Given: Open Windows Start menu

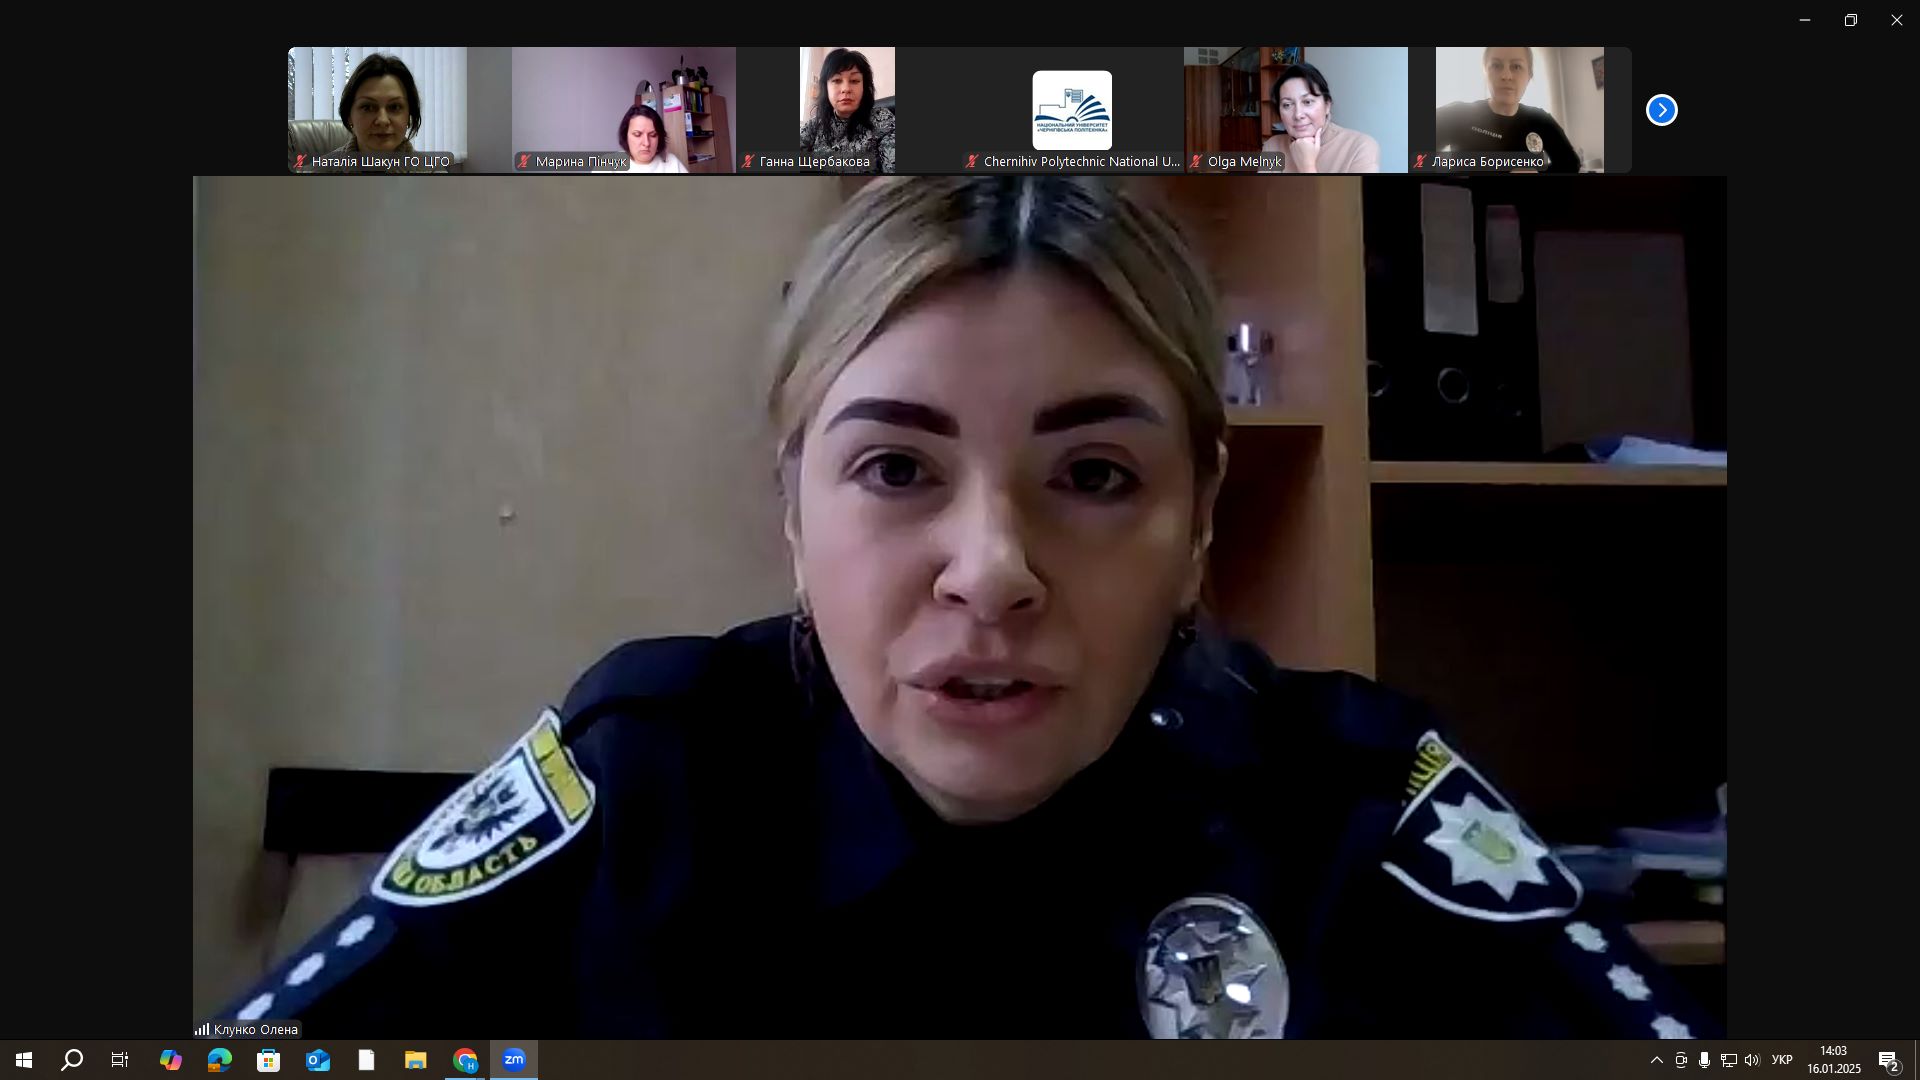Looking at the screenshot, I should (x=24, y=1060).
